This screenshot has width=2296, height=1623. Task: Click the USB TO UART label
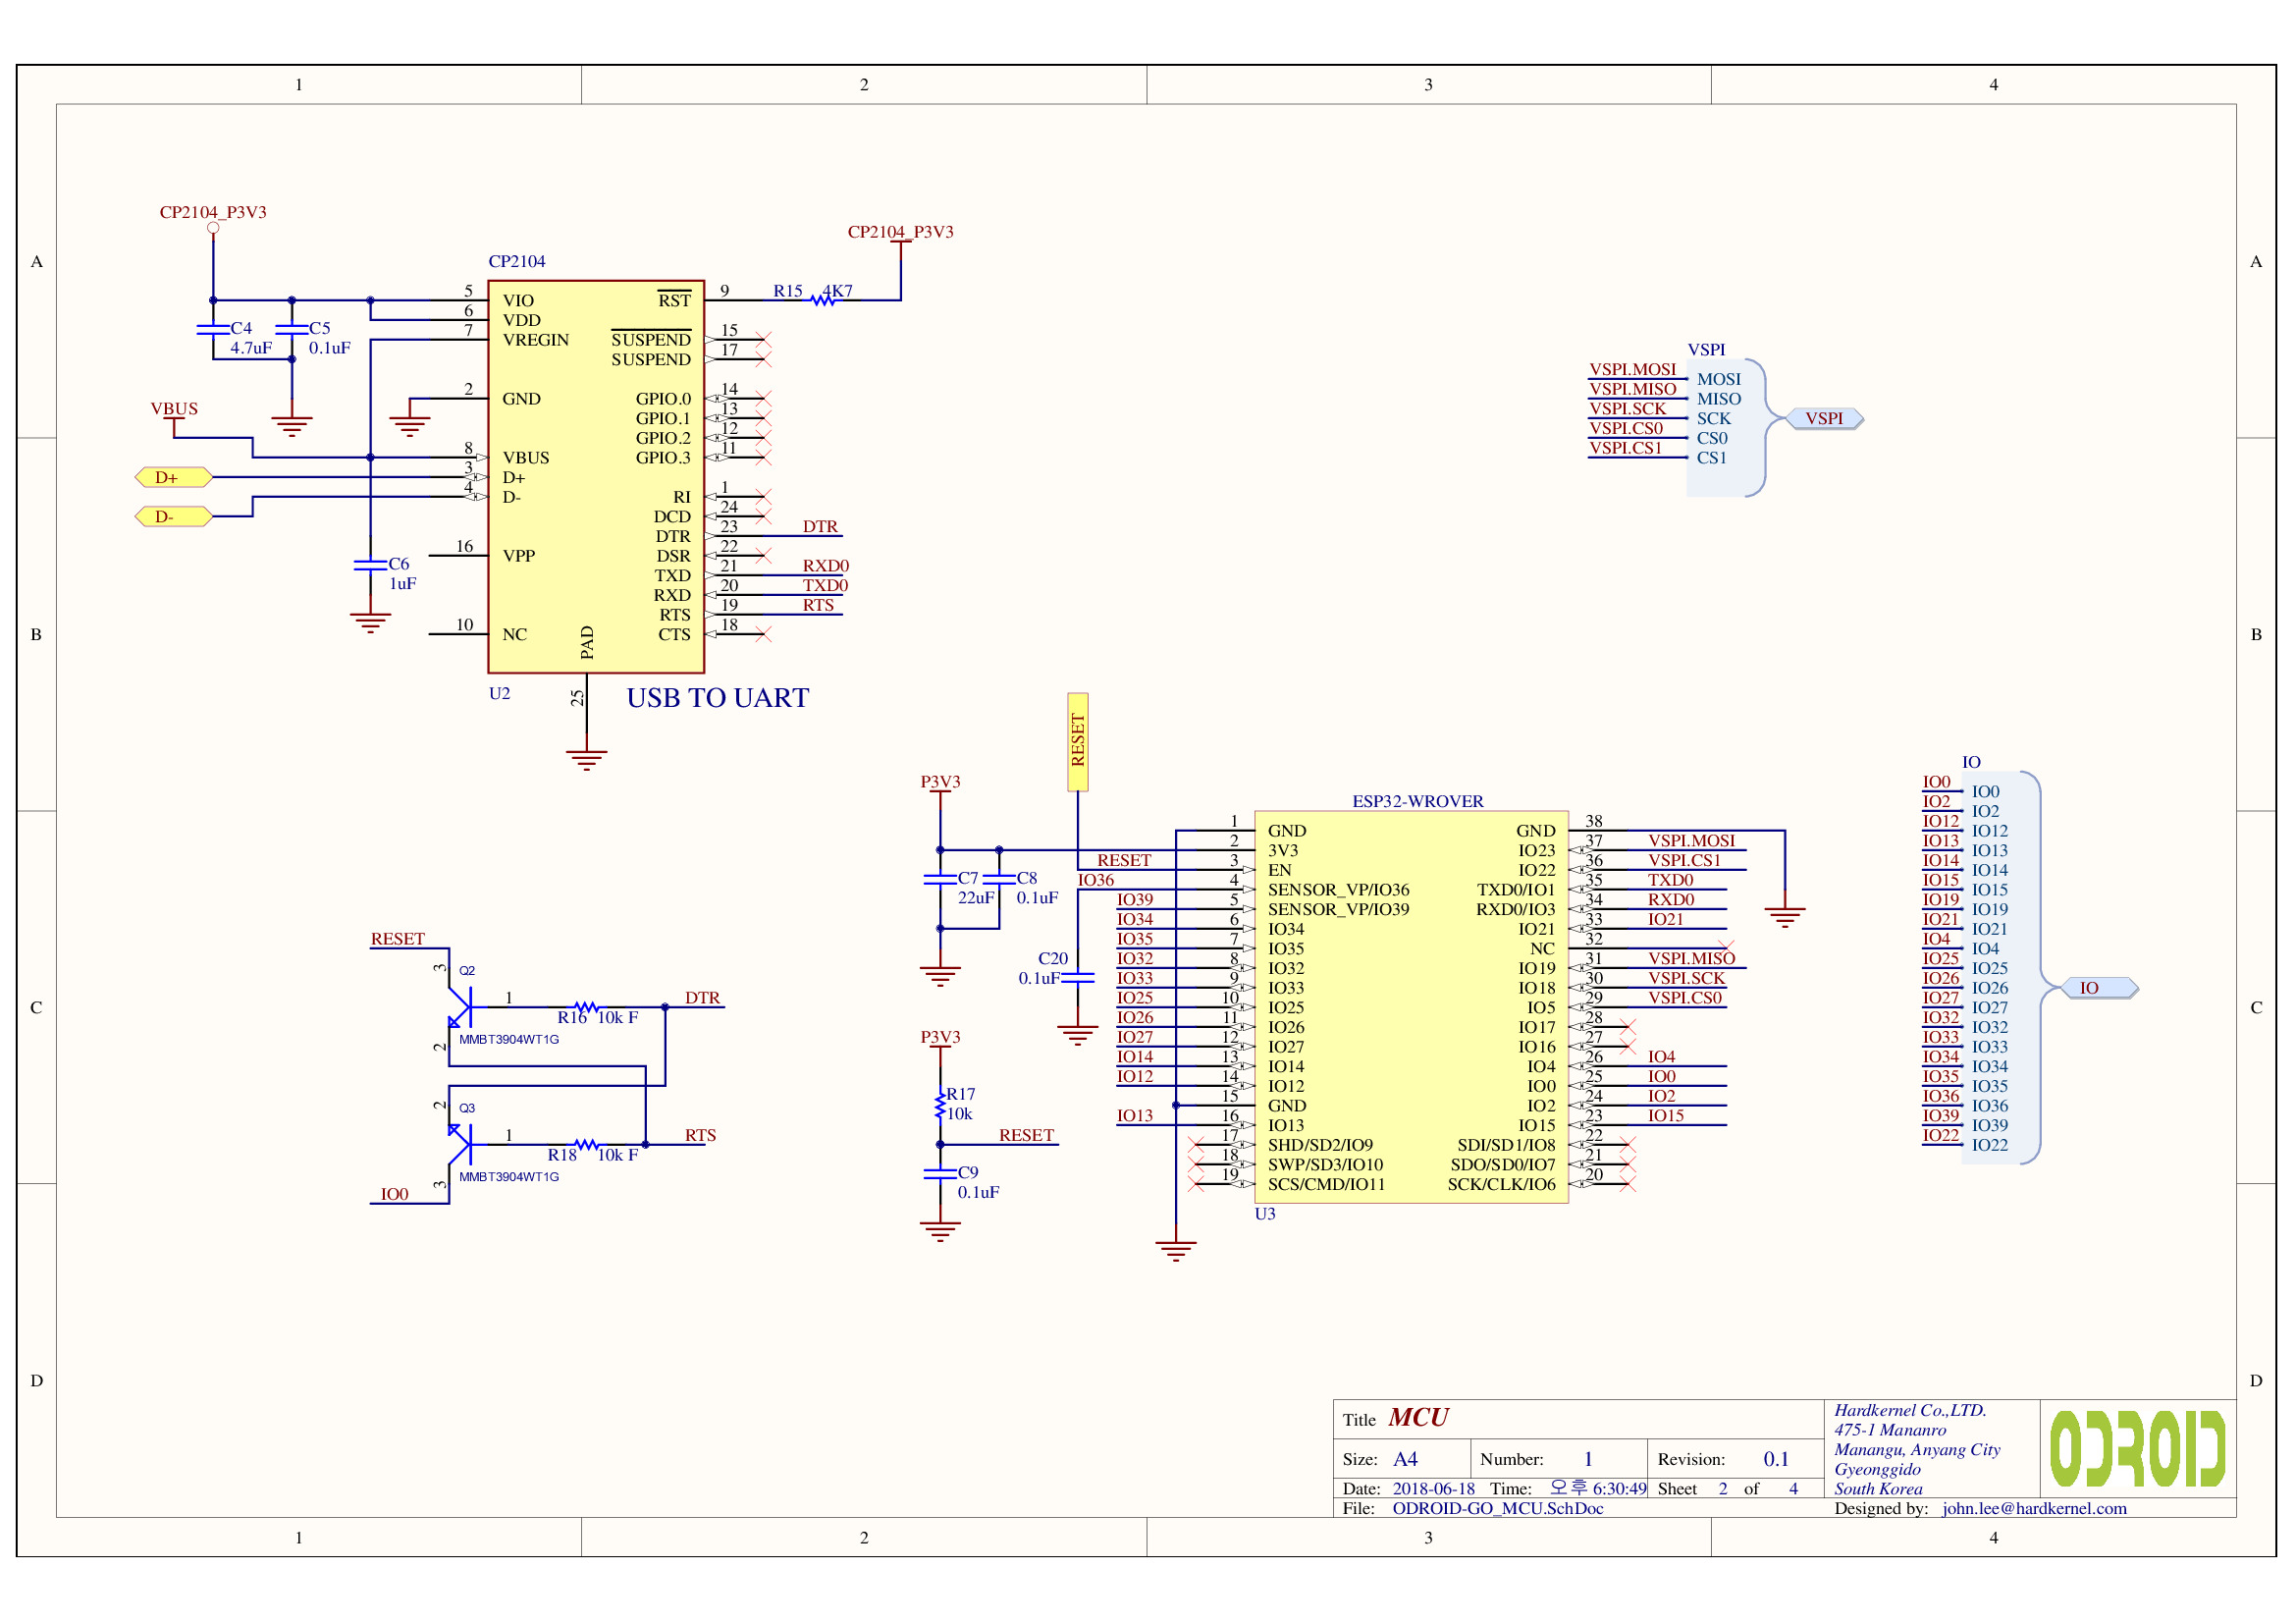(x=717, y=698)
